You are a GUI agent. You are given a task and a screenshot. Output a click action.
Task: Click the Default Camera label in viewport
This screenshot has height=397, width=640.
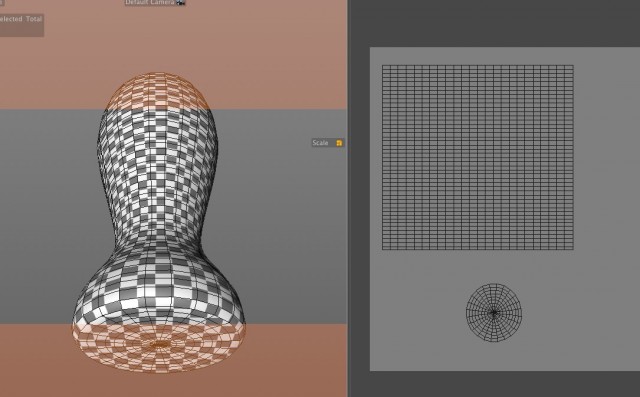tap(150, 2)
